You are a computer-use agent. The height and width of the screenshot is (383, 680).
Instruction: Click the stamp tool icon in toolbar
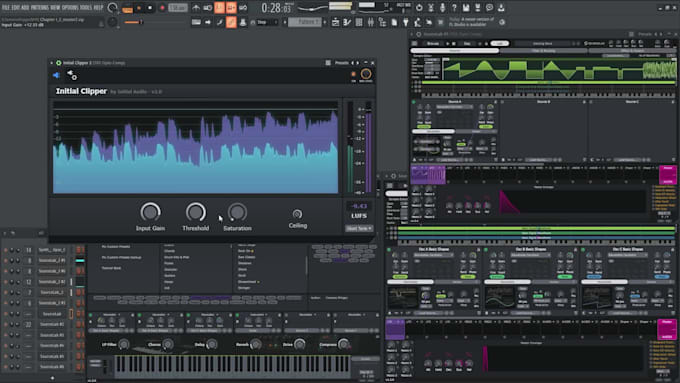point(243,22)
